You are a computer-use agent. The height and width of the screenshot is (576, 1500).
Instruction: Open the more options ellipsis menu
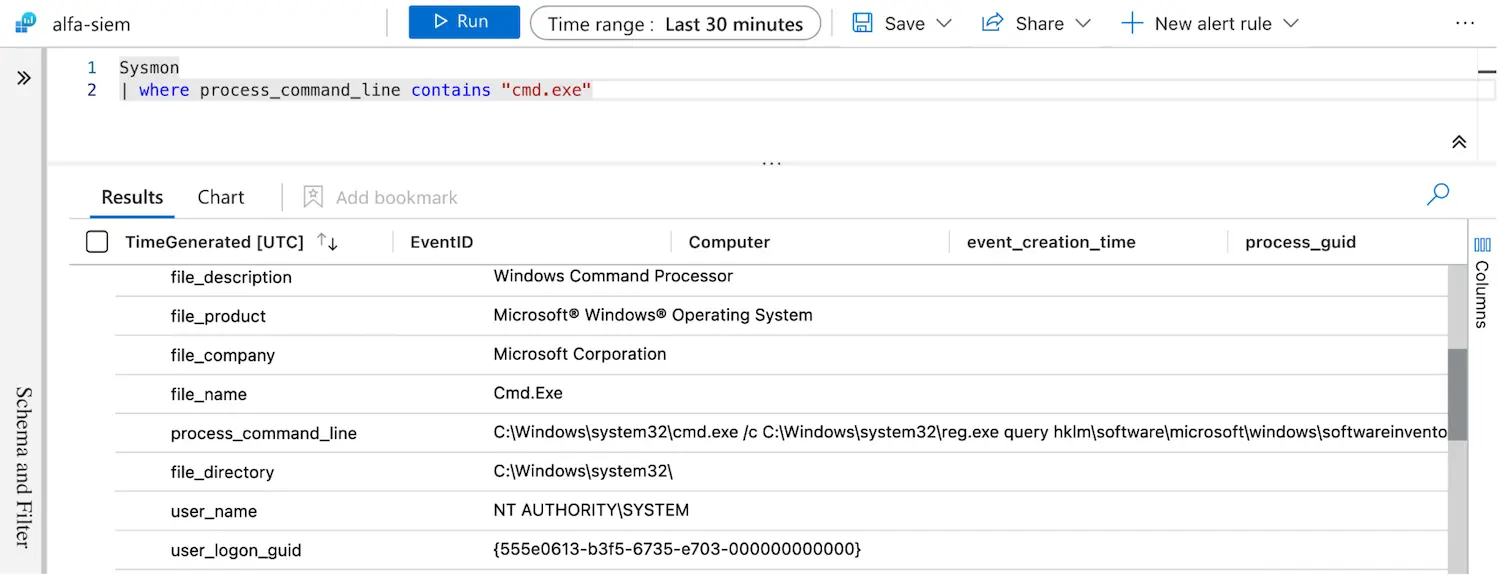pyautogui.click(x=1465, y=23)
